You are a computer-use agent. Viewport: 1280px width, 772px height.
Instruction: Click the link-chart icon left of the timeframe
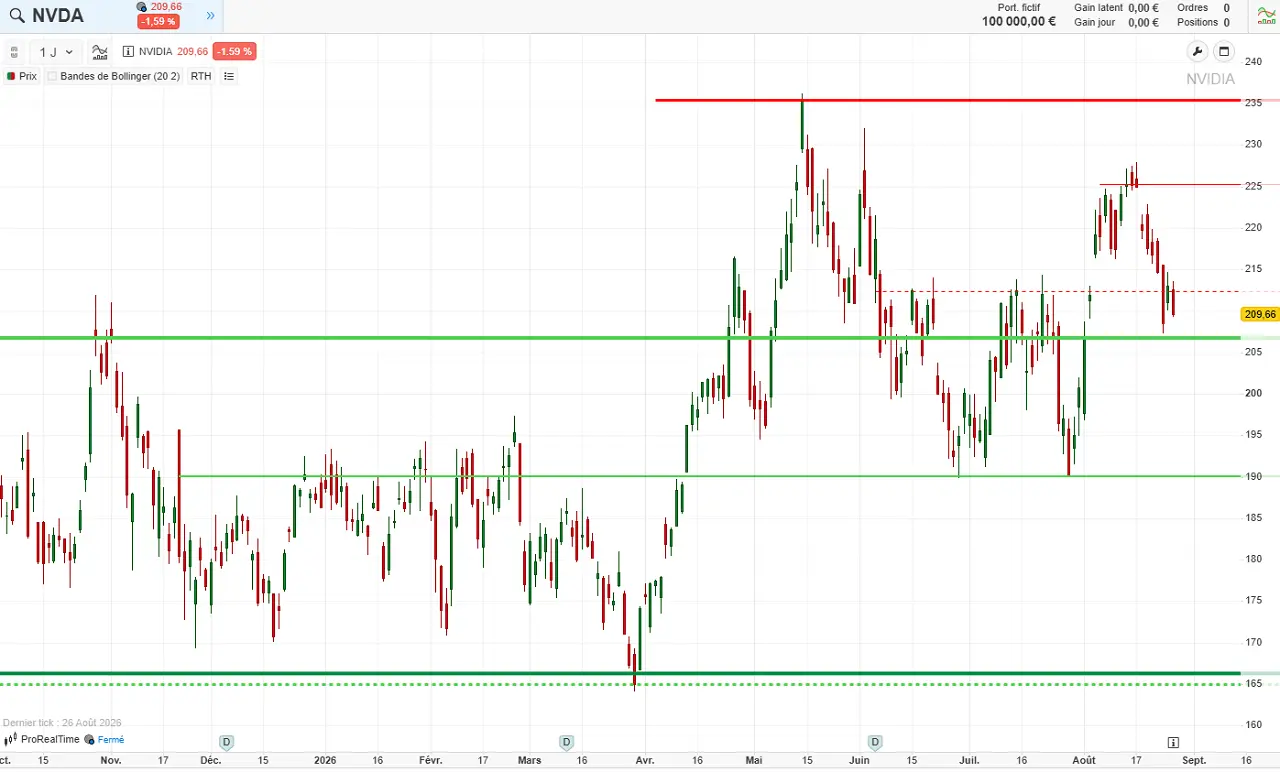pyautogui.click(x=14, y=52)
